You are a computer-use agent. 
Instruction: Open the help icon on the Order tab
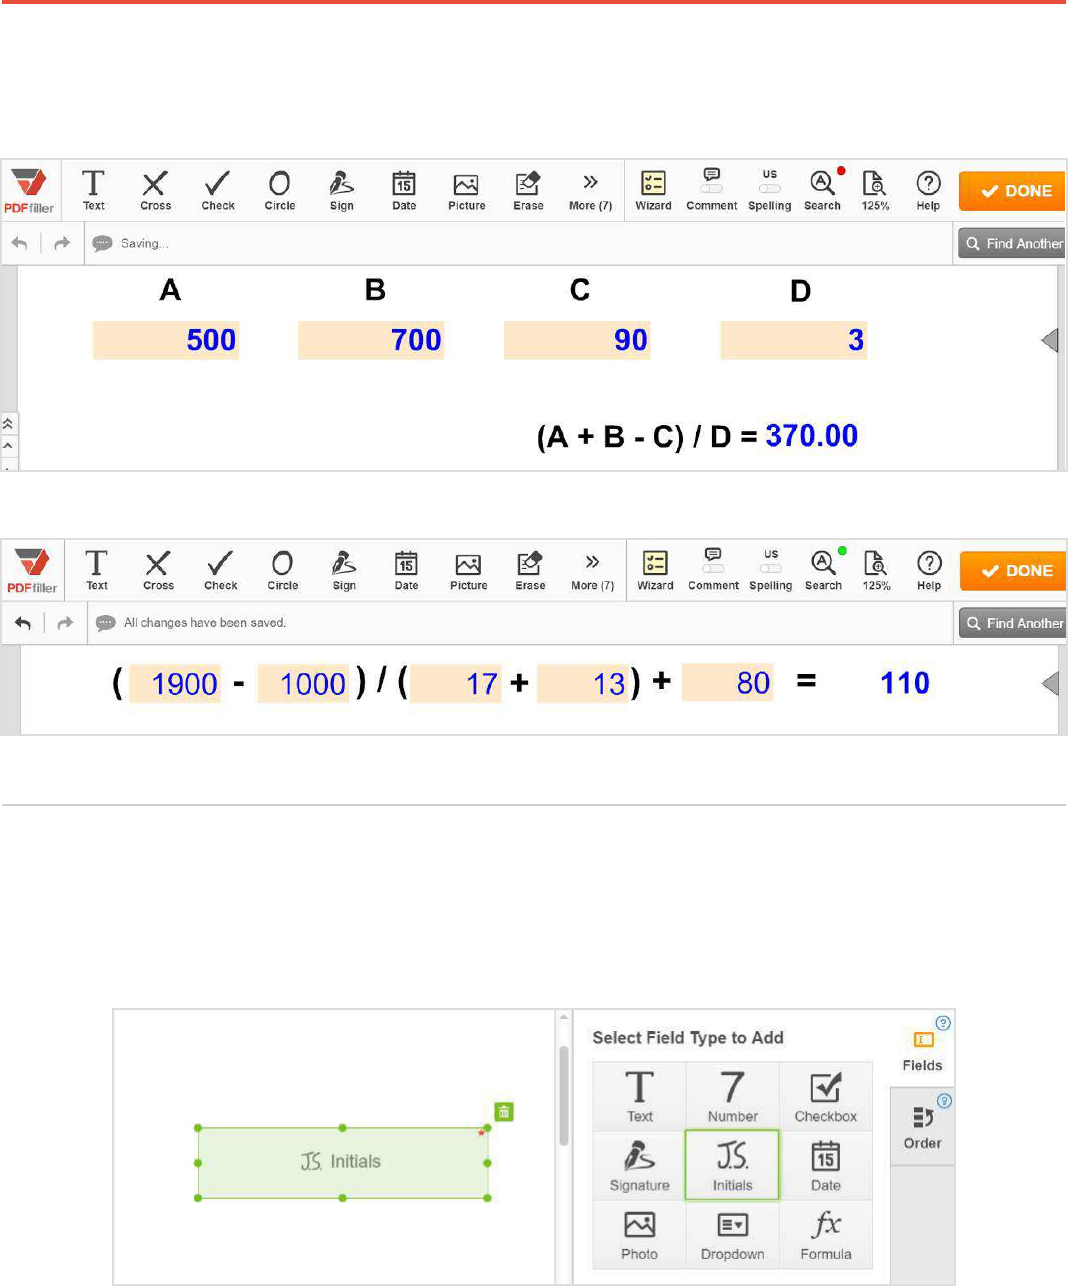coord(944,1101)
